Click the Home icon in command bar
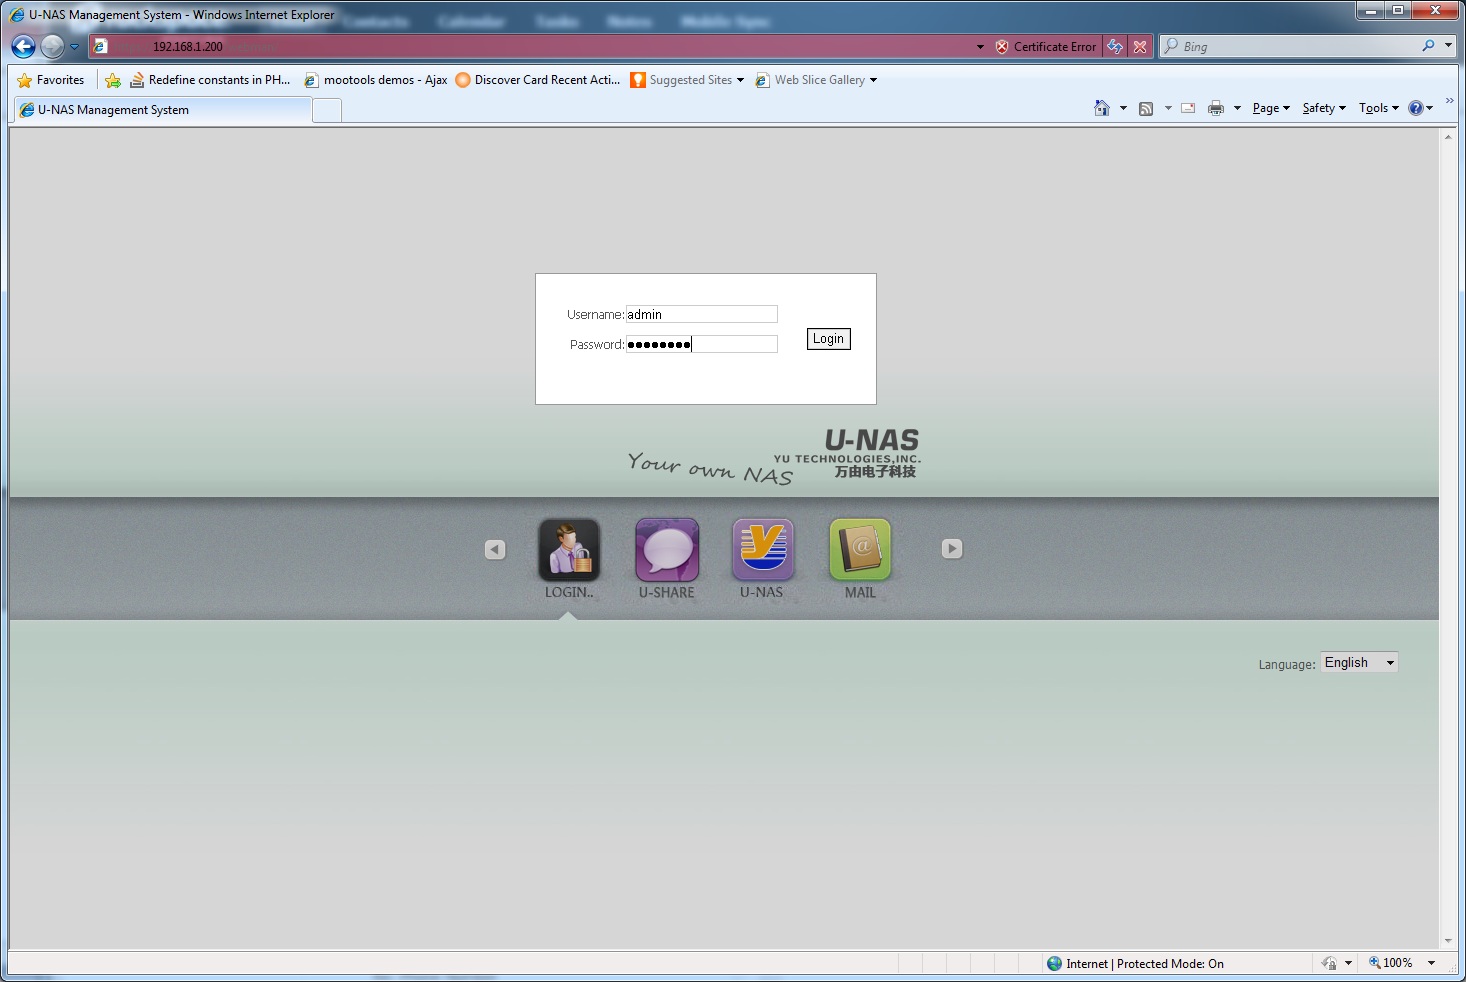The width and height of the screenshot is (1466, 982). click(1102, 108)
